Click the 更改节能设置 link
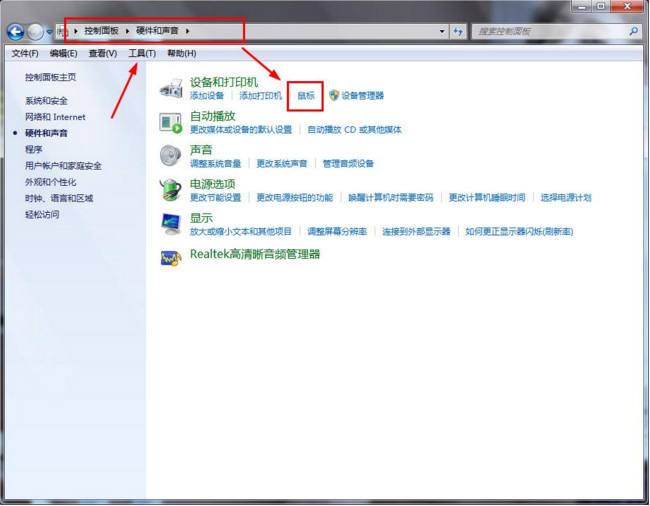This screenshot has width=650, height=506. tap(216, 198)
